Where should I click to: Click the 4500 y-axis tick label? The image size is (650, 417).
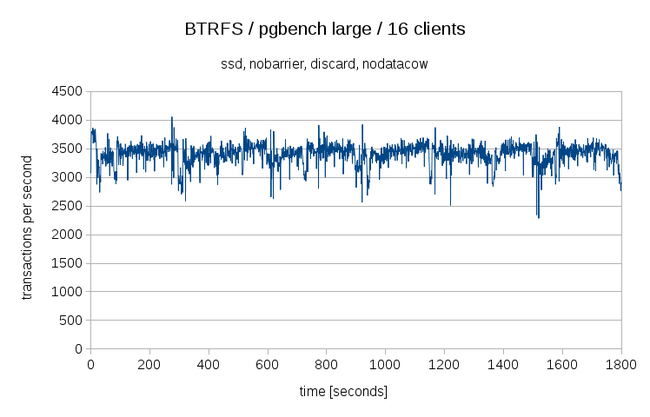point(67,91)
